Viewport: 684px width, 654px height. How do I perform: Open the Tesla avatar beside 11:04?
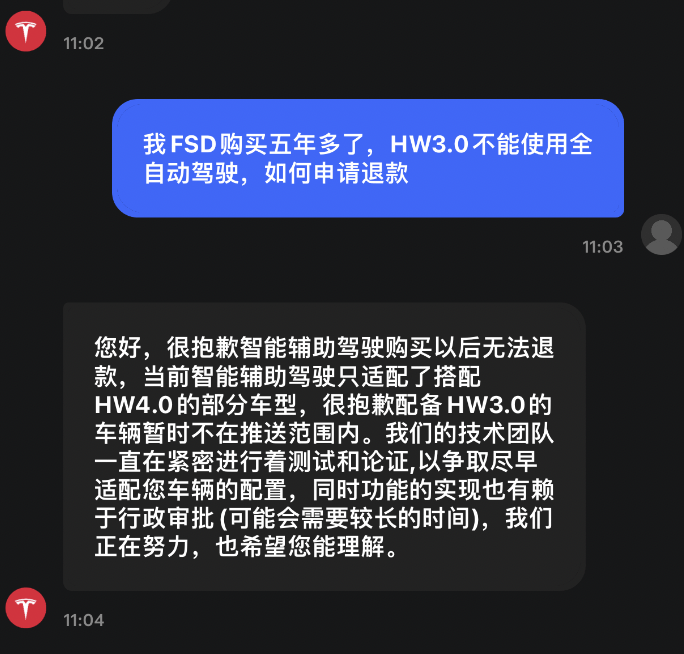point(26,608)
